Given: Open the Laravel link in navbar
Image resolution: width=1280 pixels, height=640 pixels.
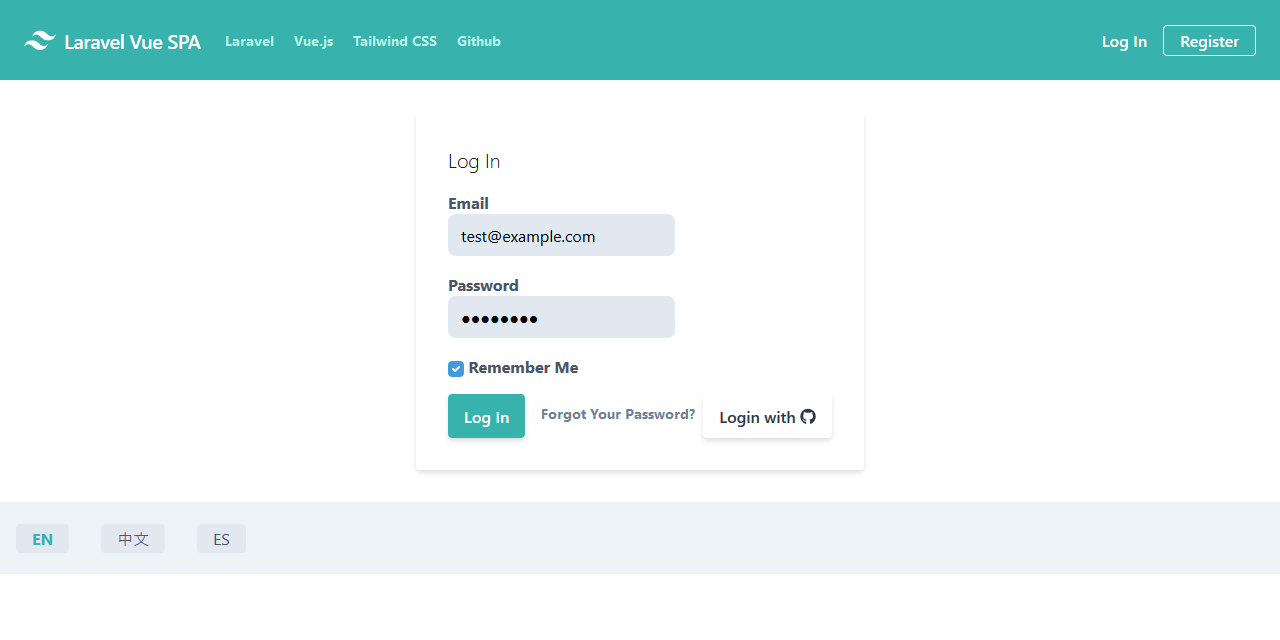Looking at the screenshot, I should click(x=249, y=41).
